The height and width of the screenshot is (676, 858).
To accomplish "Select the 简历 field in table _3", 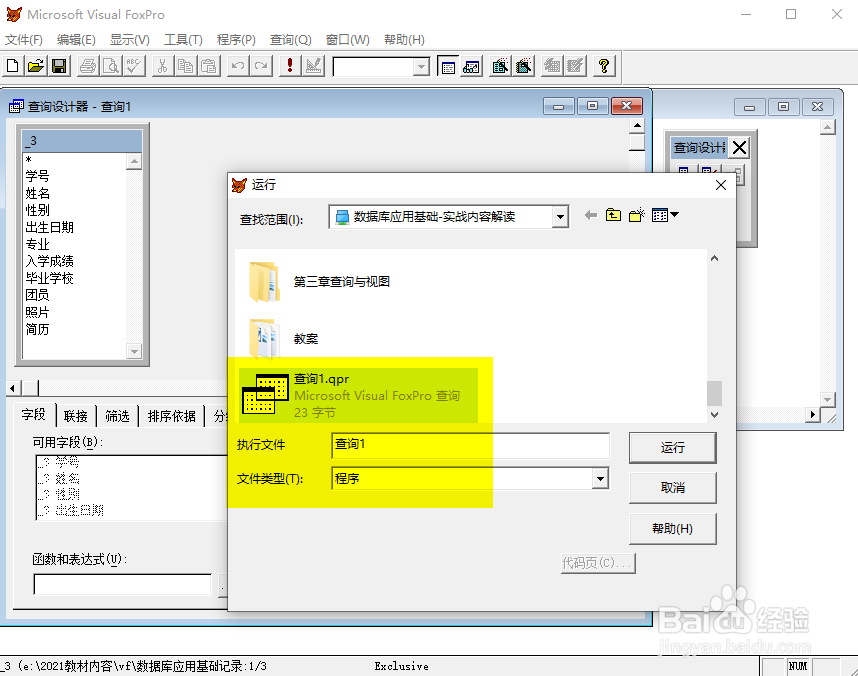I will click(x=37, y=329).
